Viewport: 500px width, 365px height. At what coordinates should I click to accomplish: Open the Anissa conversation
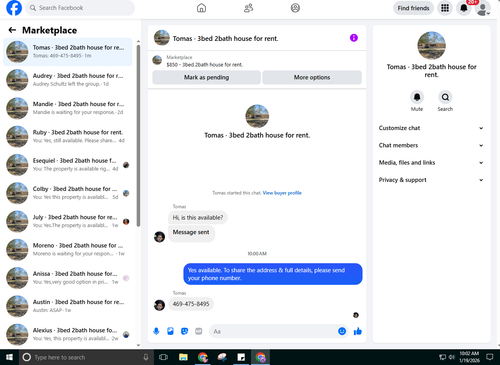click(x=68, y=278)
